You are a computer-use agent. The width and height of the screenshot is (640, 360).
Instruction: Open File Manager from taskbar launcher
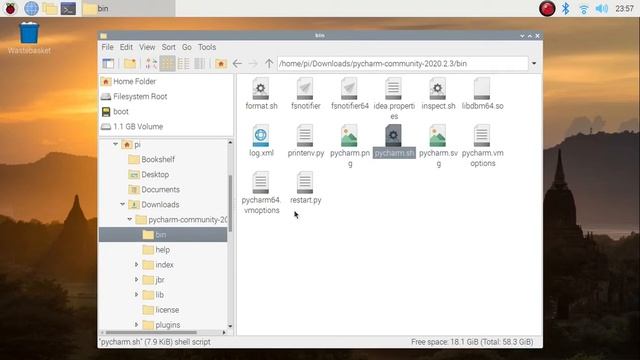tap(50, 8)
